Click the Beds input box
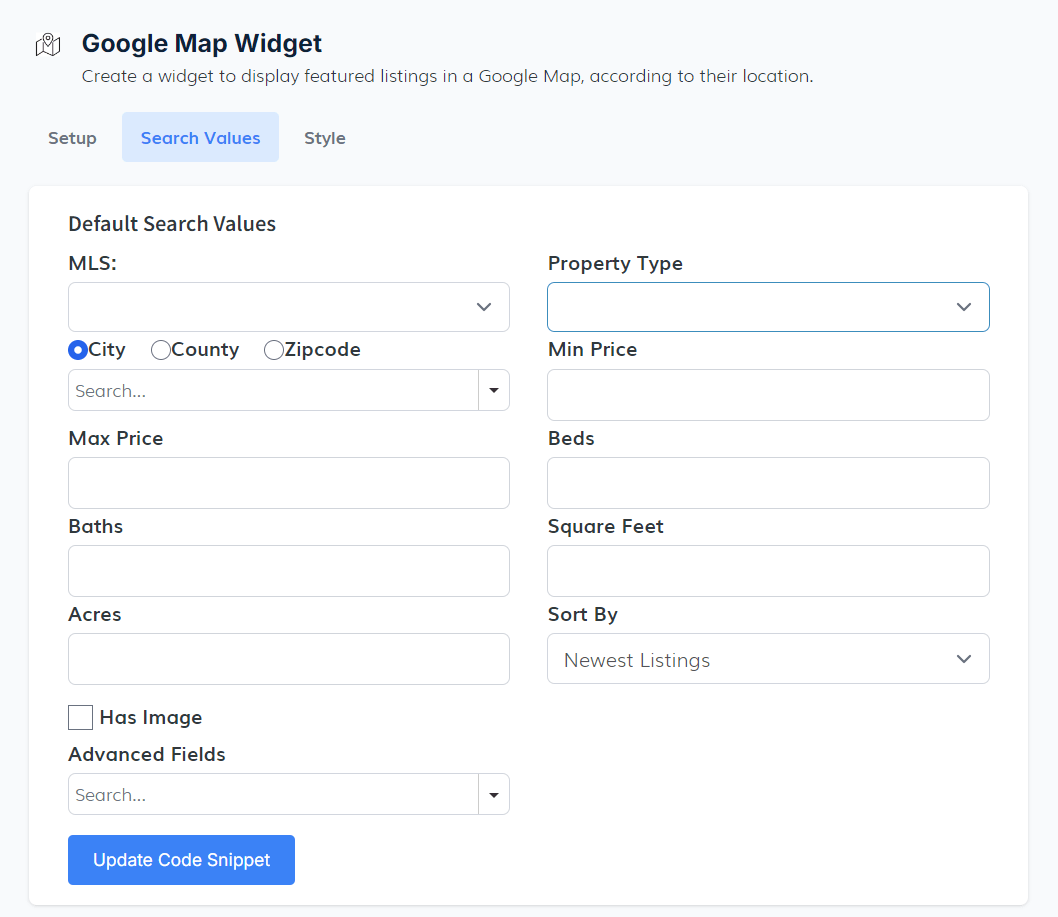The height and width of the screenshot is (917, 1058). pos(767,483)
